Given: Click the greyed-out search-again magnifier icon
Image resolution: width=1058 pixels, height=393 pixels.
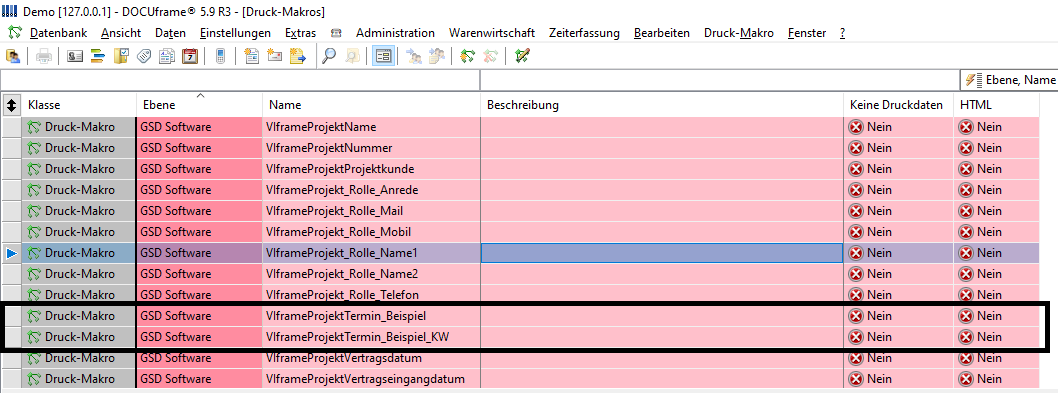Looking at the screenshot, I should tap(352, 56).
